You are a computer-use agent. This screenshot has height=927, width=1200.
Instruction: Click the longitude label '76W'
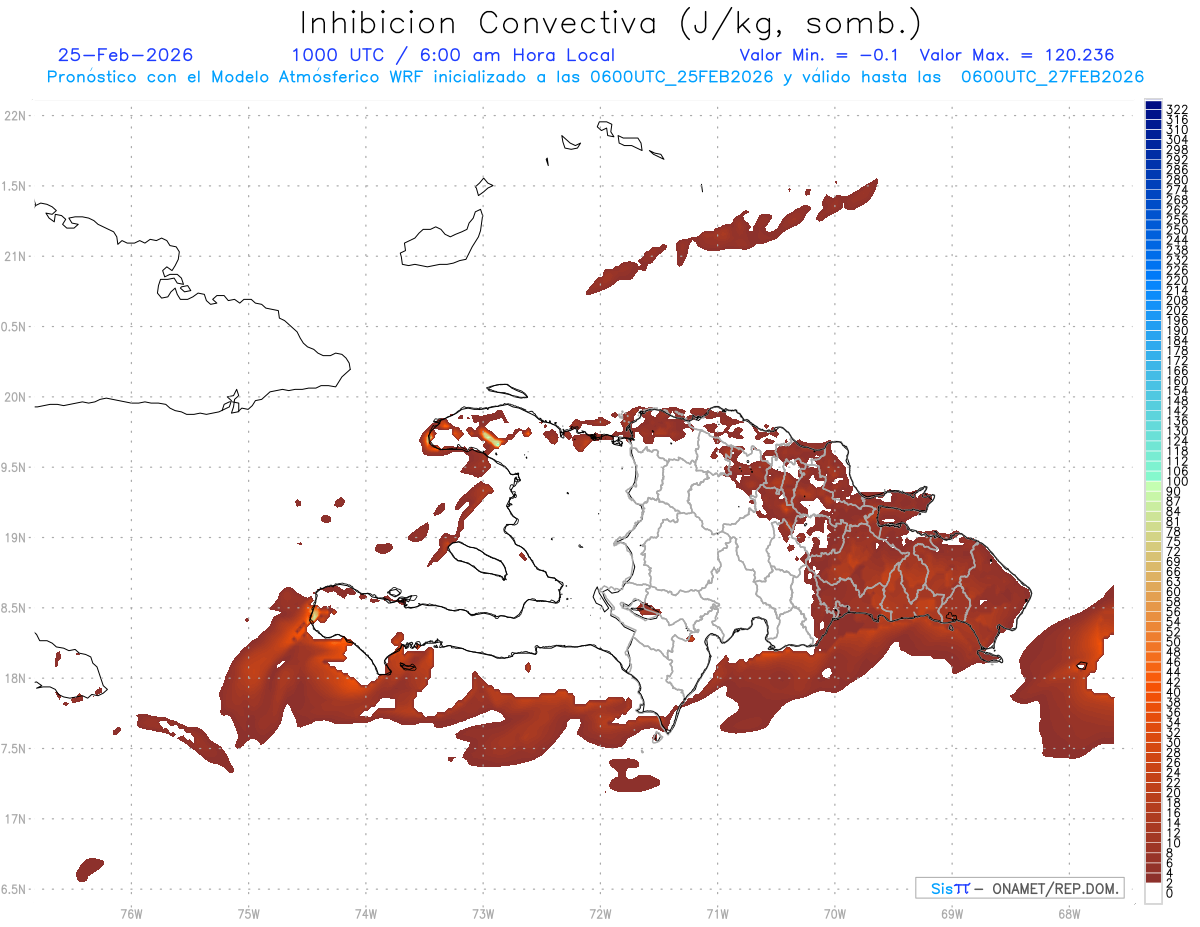click(131, 912)
